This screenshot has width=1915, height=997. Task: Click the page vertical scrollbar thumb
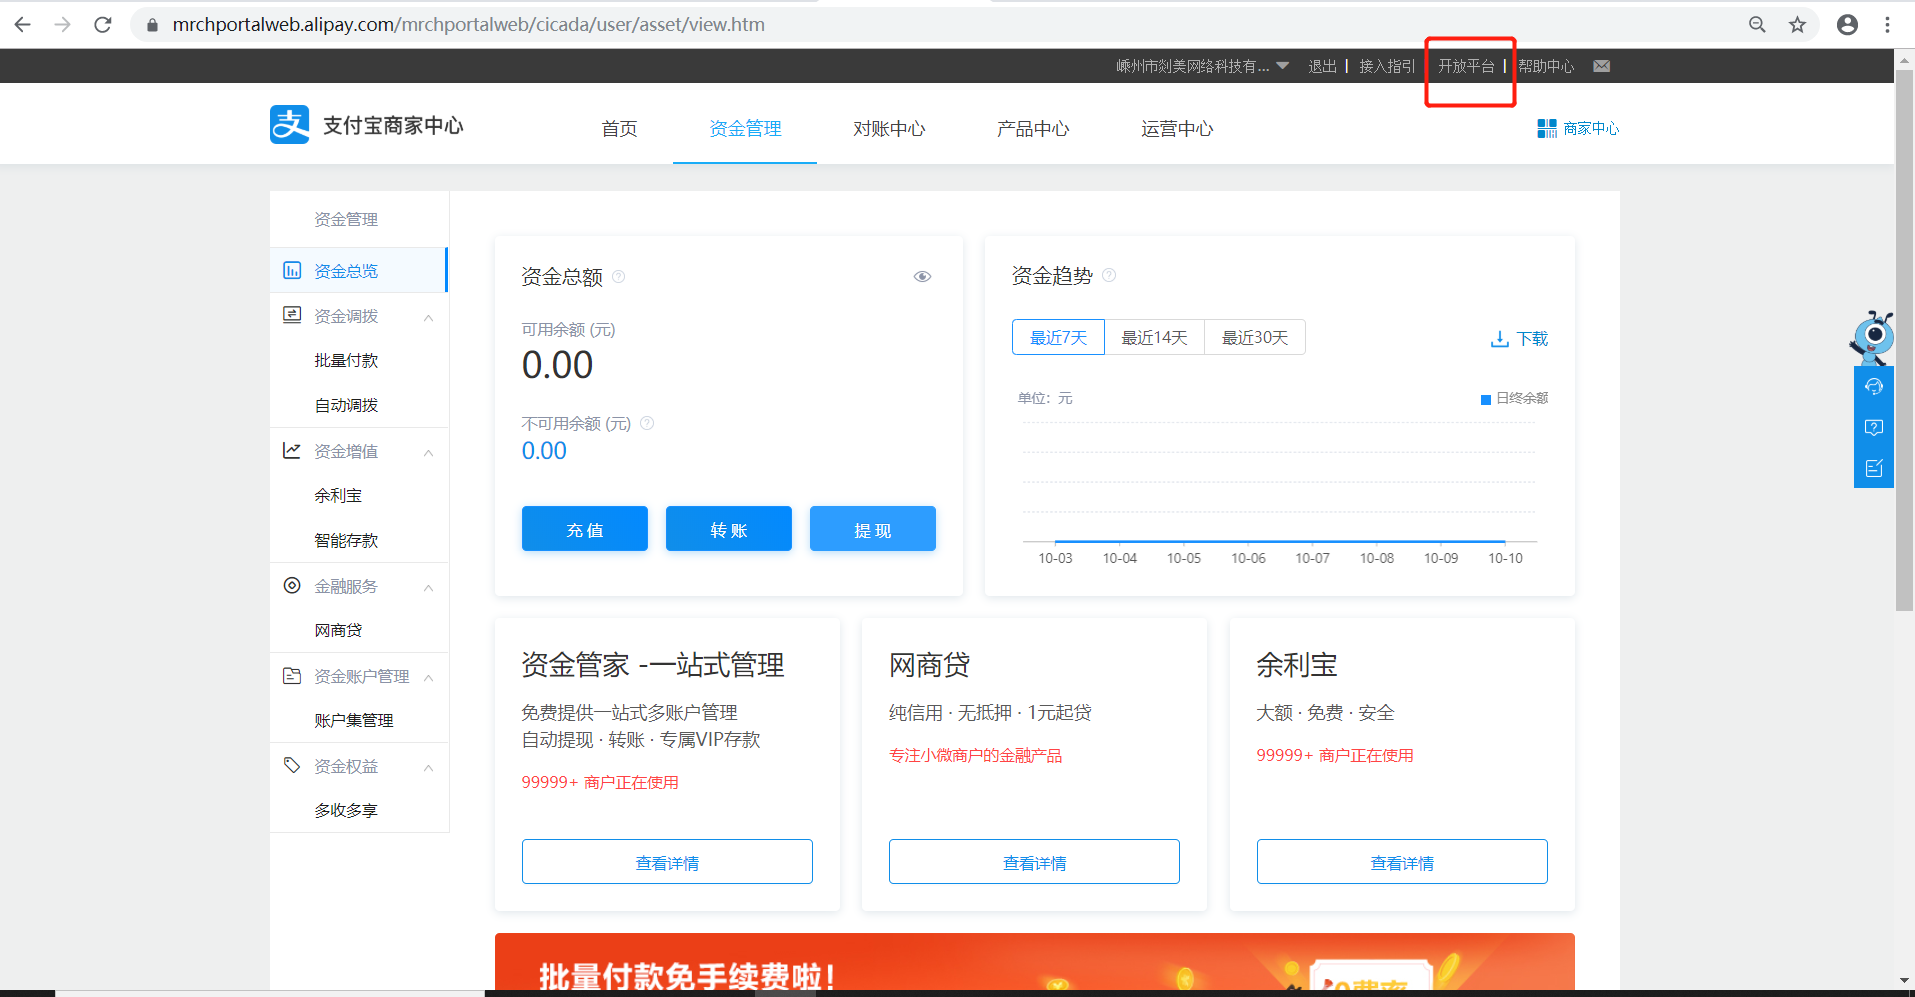1904,340
